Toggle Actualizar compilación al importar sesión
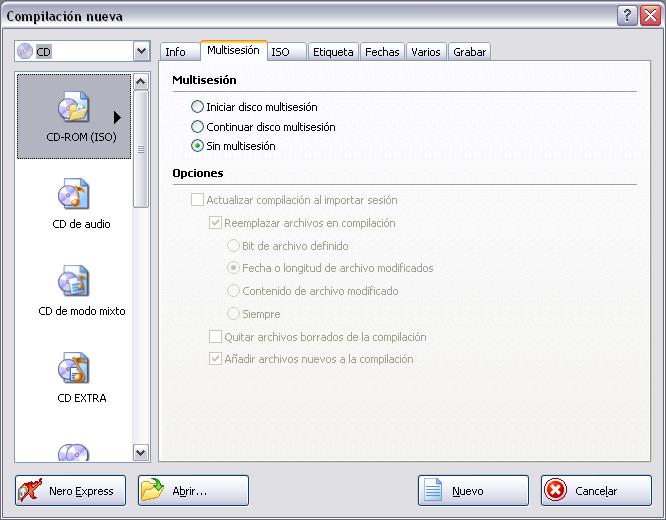The height and width of the screenshot is (520, 666). 197,200
